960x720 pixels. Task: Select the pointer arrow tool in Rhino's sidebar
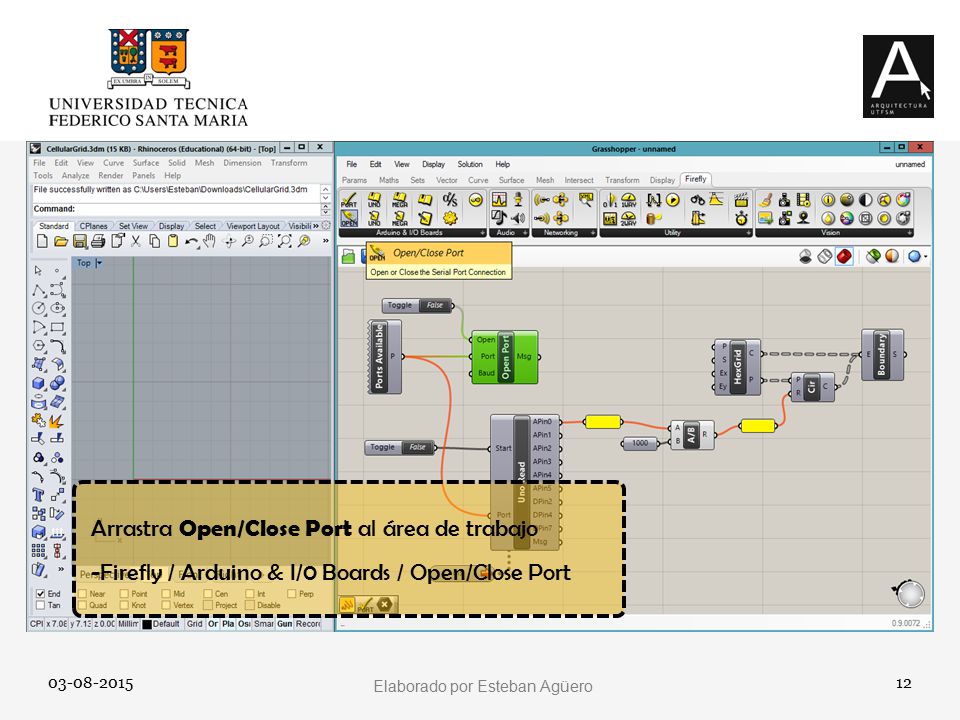[38, 270]
